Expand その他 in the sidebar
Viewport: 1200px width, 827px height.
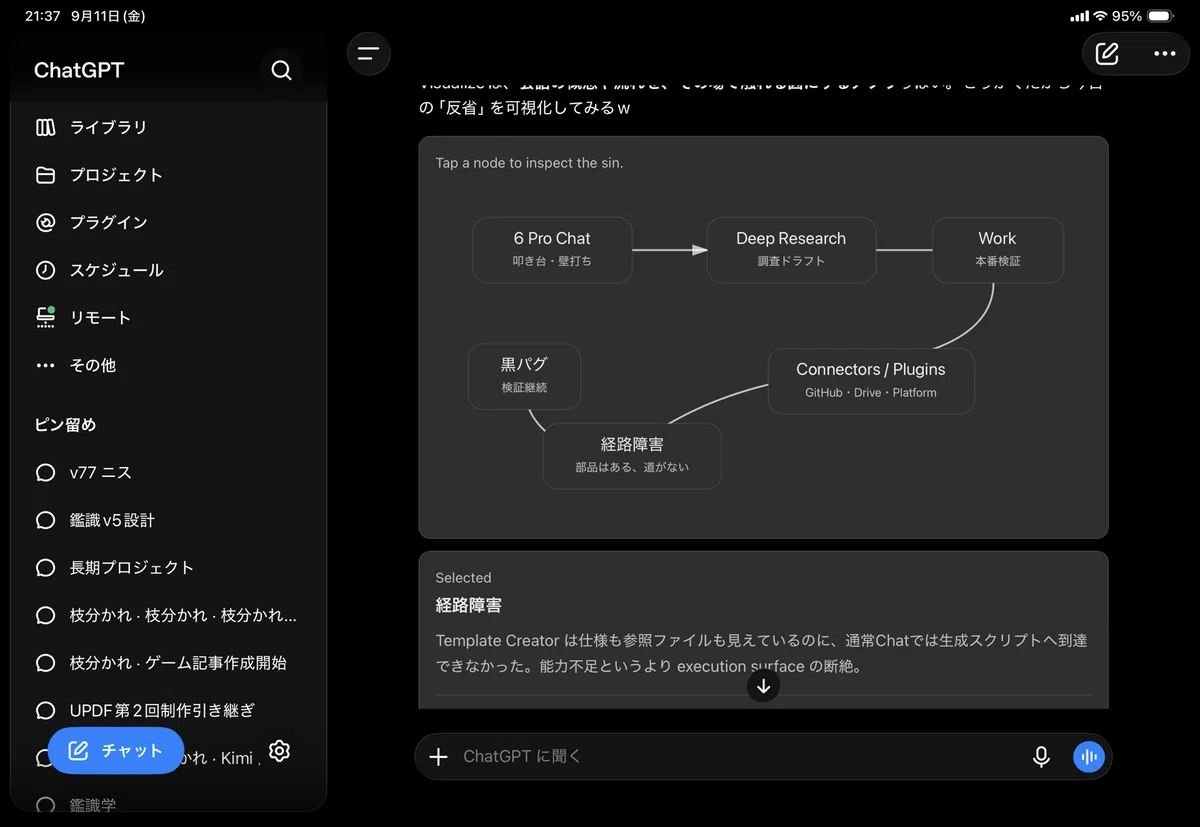click(168, 366)
